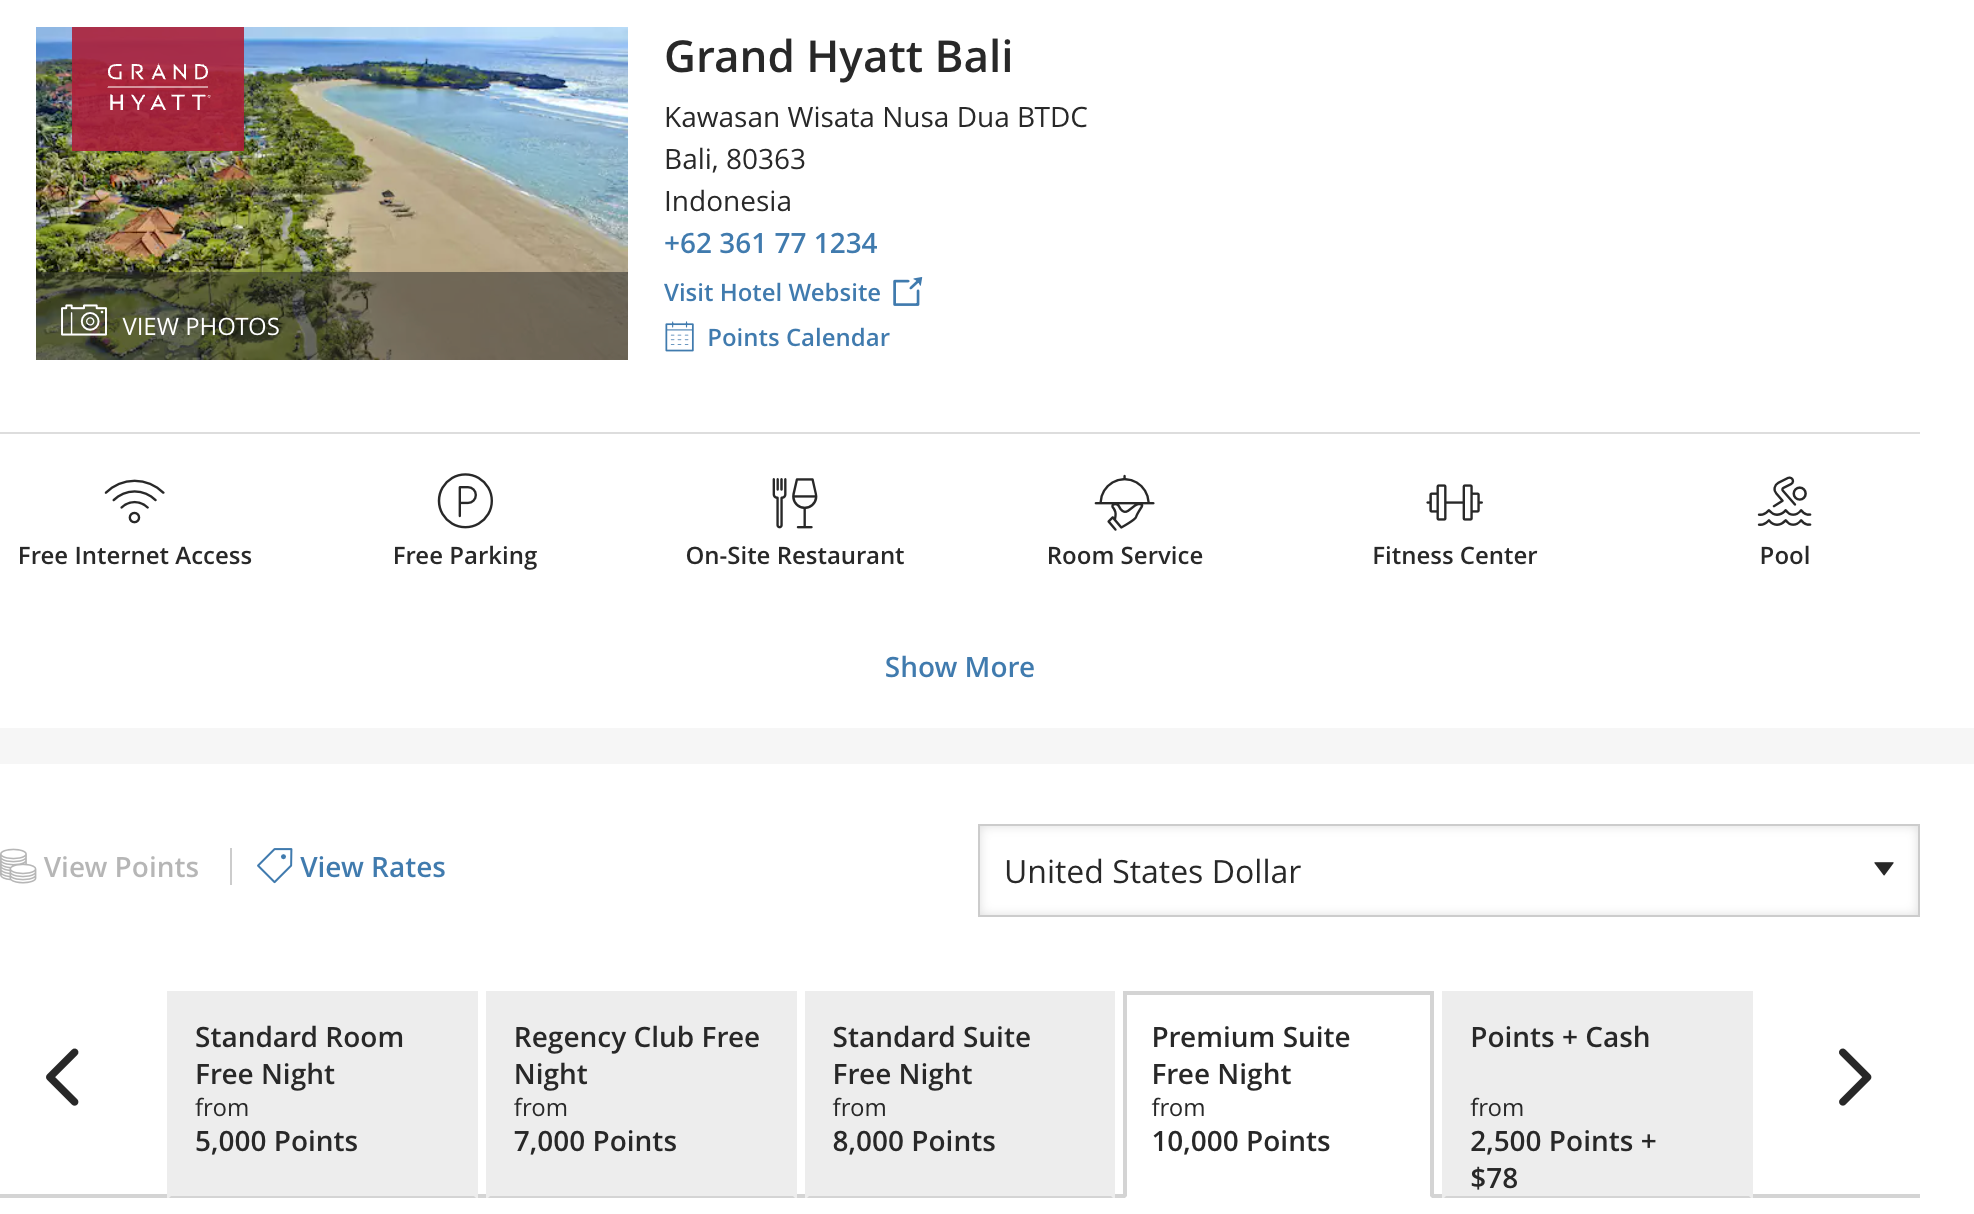Switch to View Points display
This screenshot has width=1974, height=1214.
(x=103, y=866)
